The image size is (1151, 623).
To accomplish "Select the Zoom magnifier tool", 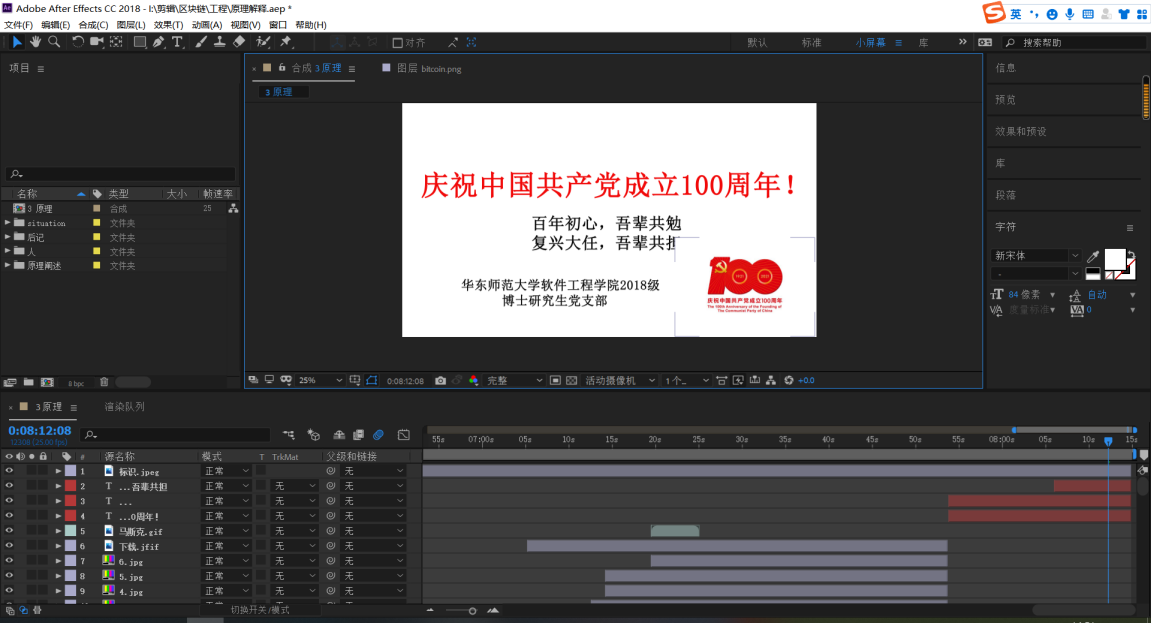I will click(x=54, y=42).
